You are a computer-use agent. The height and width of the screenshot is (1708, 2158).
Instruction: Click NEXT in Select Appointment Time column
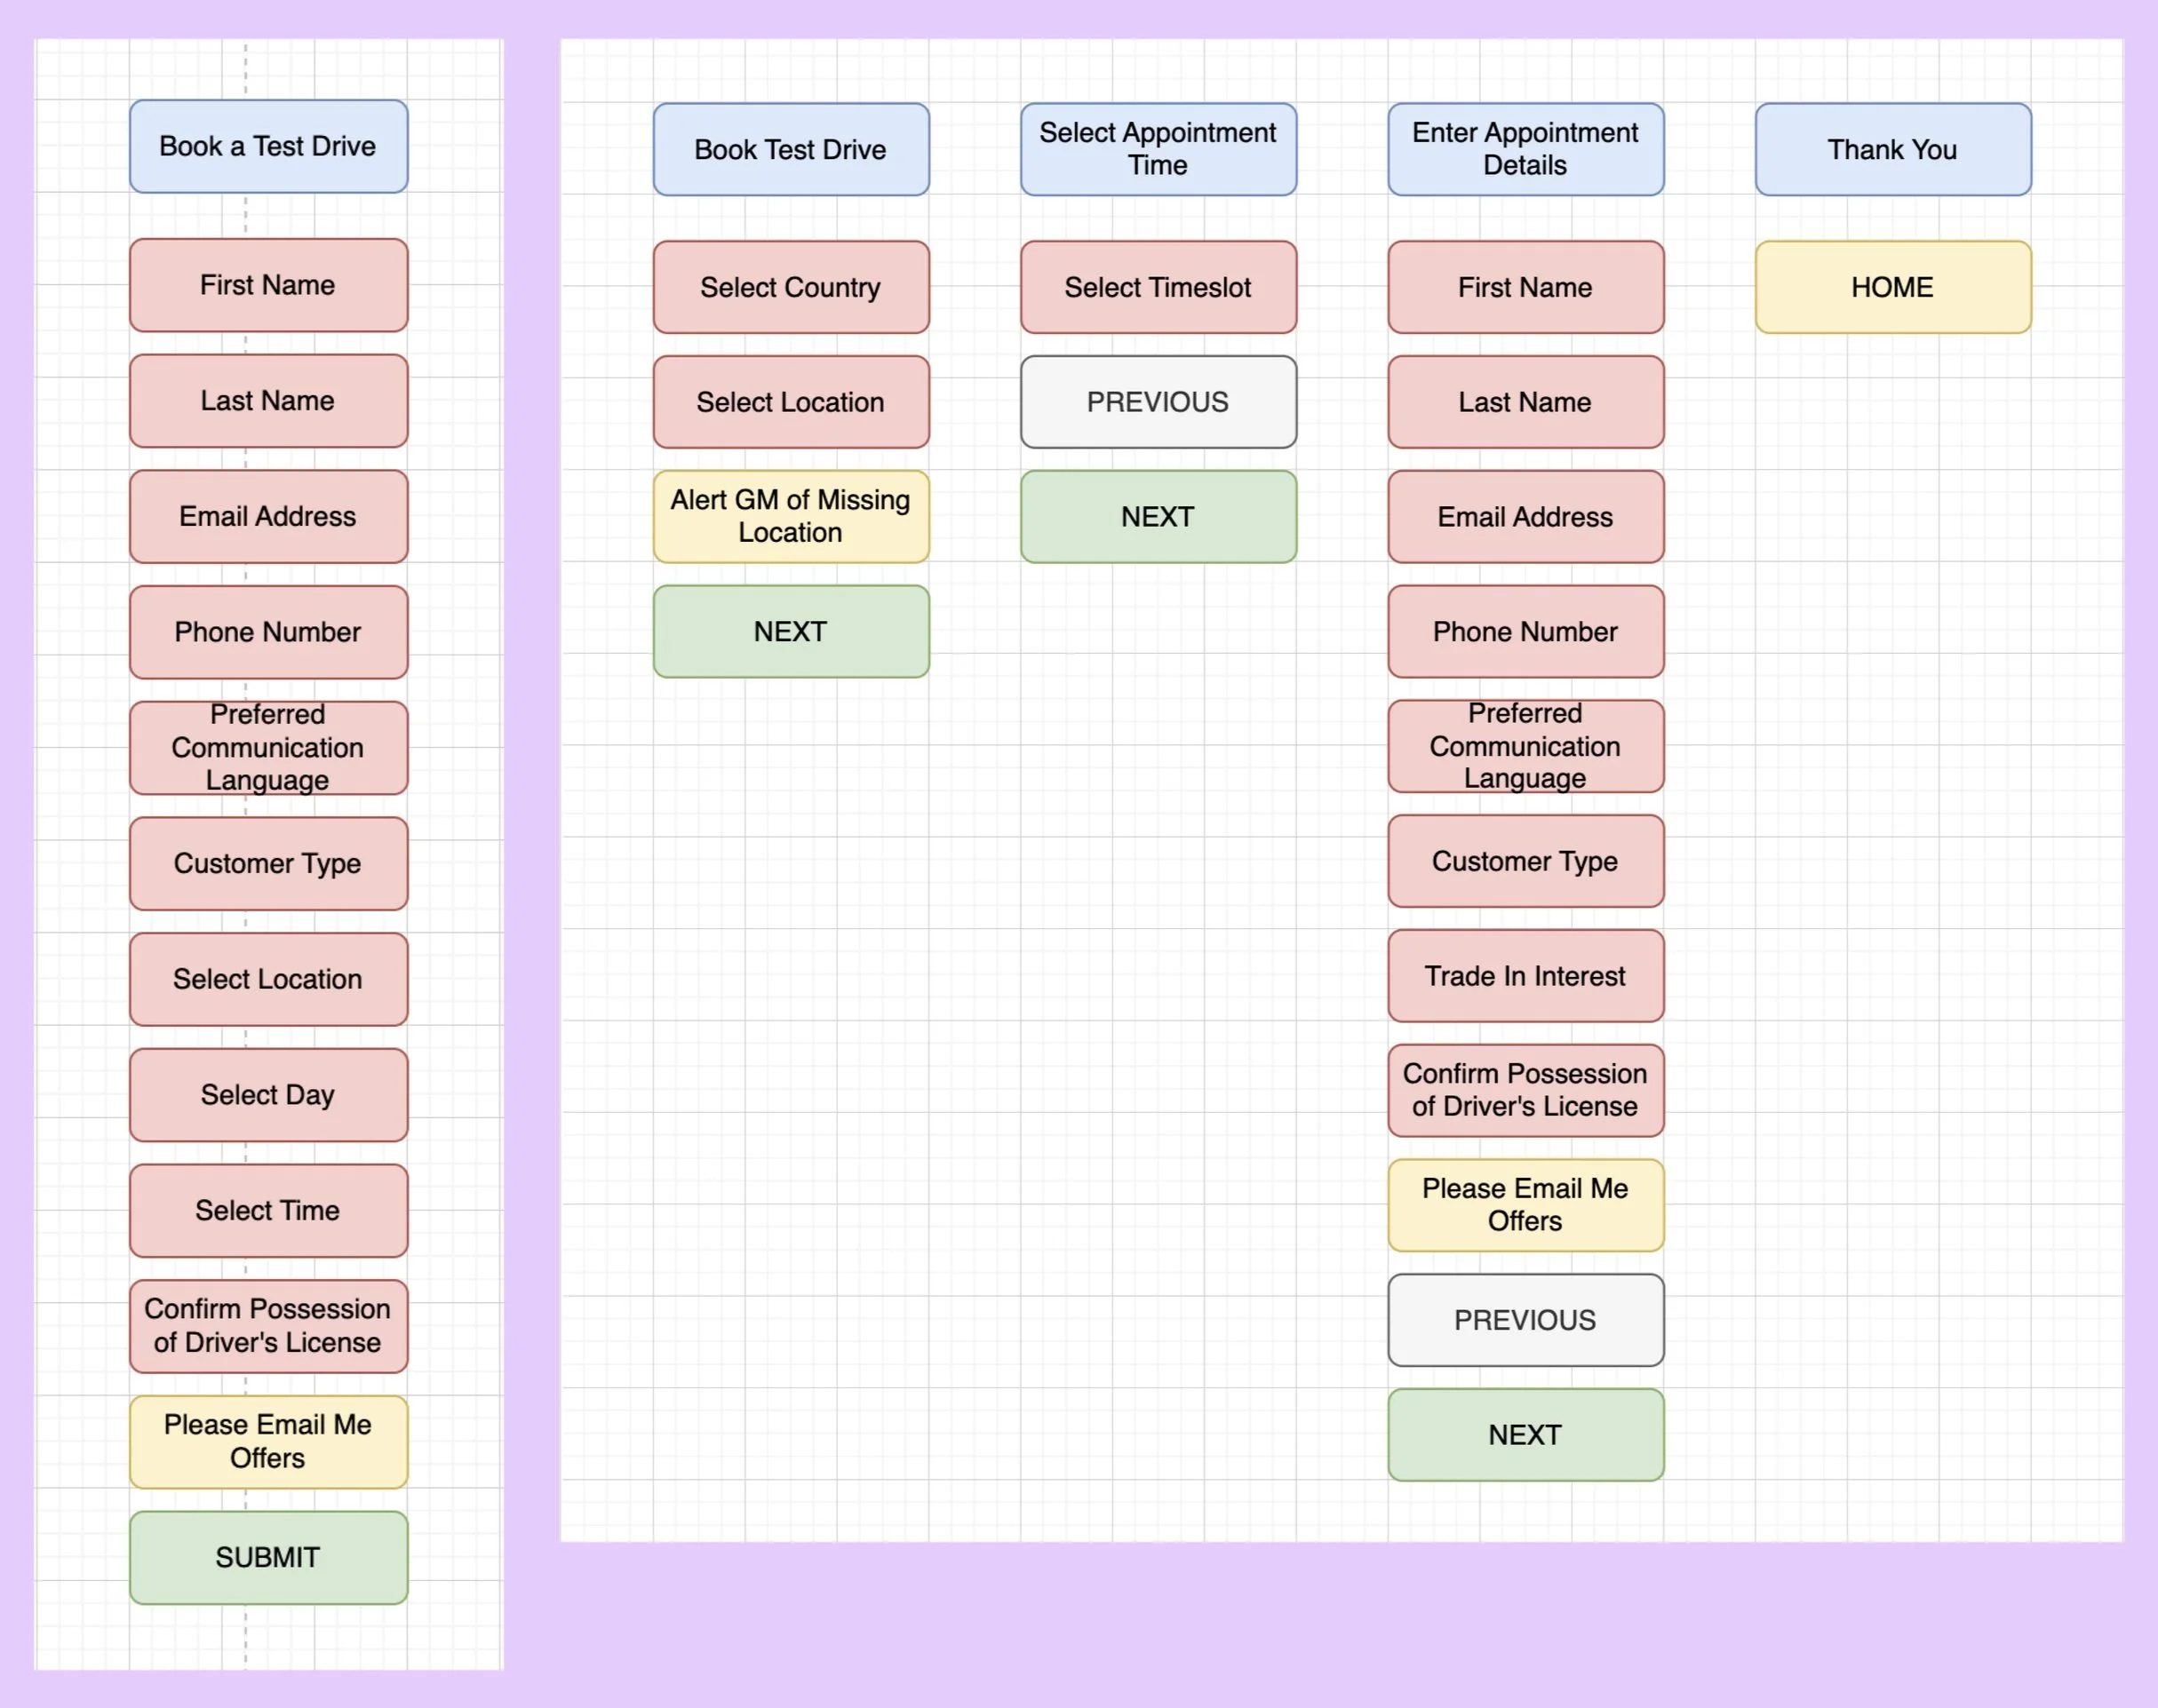tap(1157, 516)
